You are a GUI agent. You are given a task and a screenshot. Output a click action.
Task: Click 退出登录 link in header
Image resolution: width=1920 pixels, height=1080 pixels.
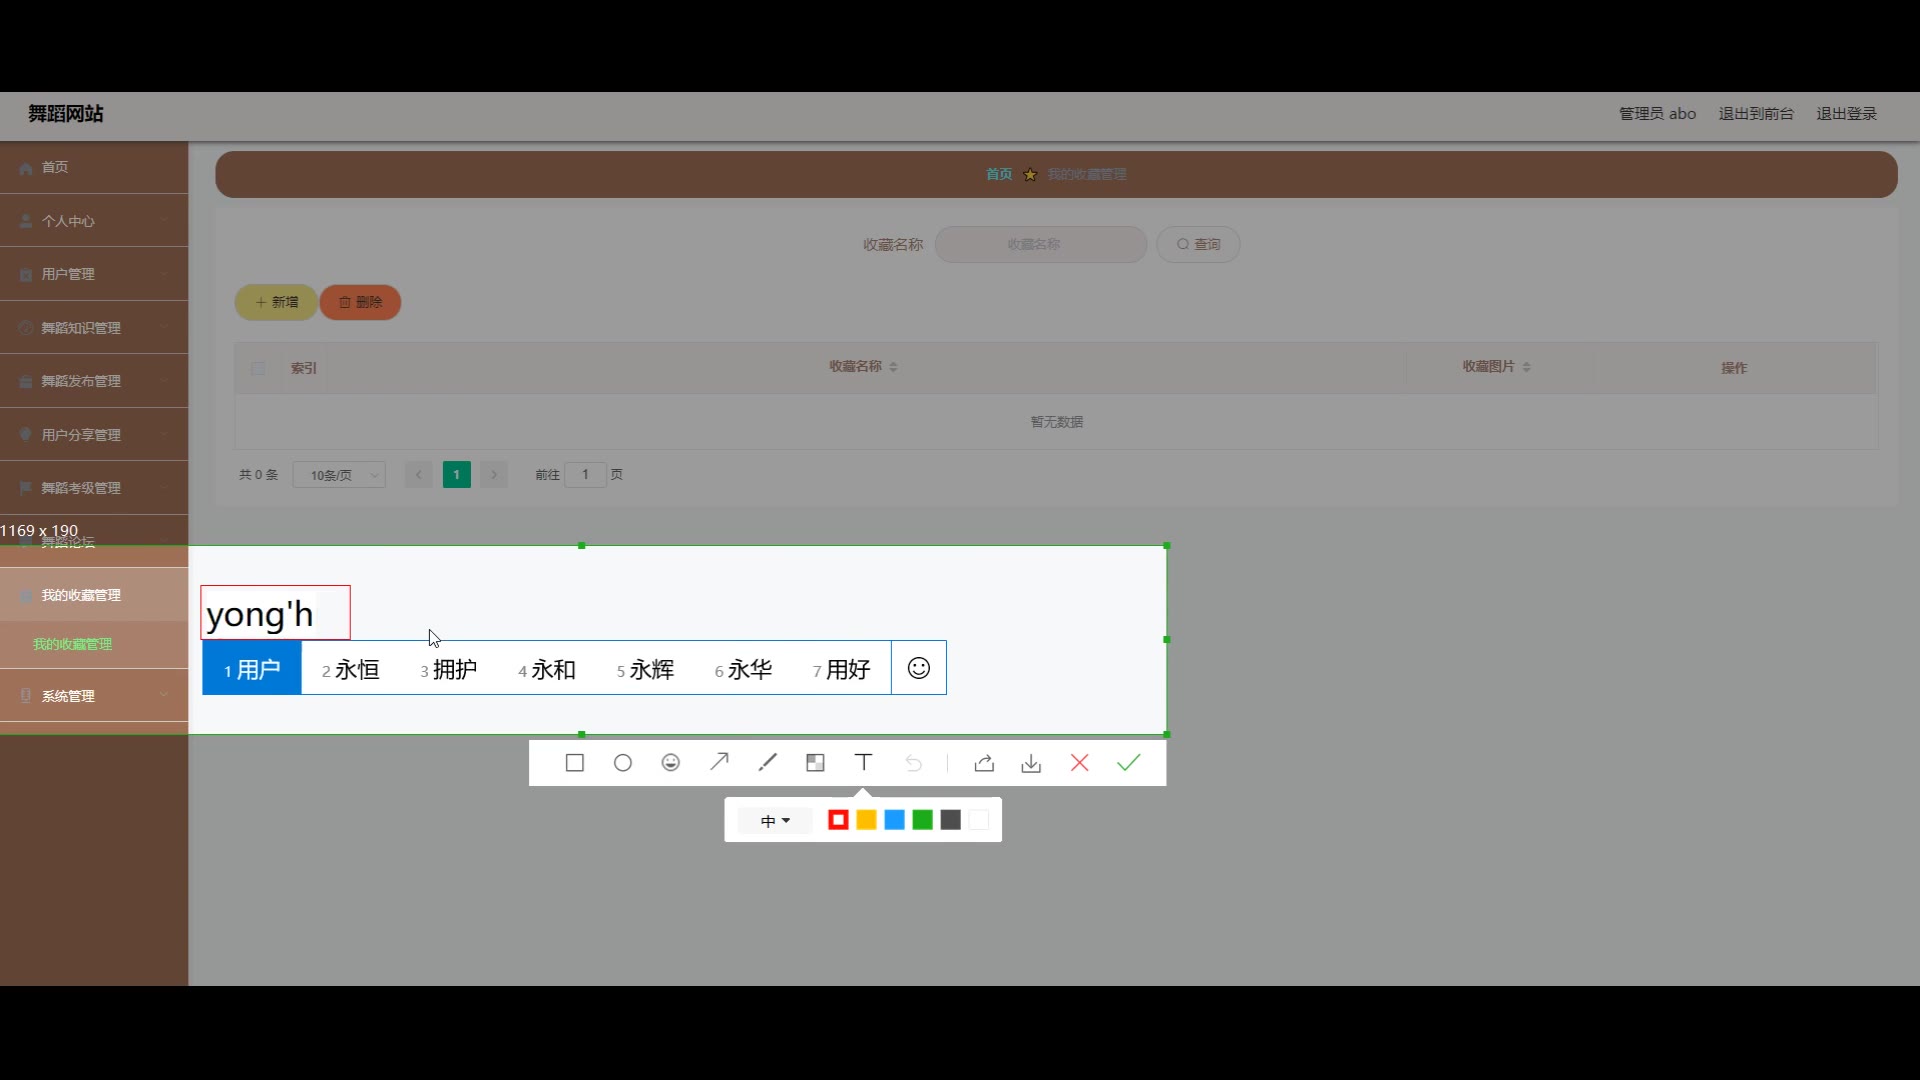[x=1846, y=114]
